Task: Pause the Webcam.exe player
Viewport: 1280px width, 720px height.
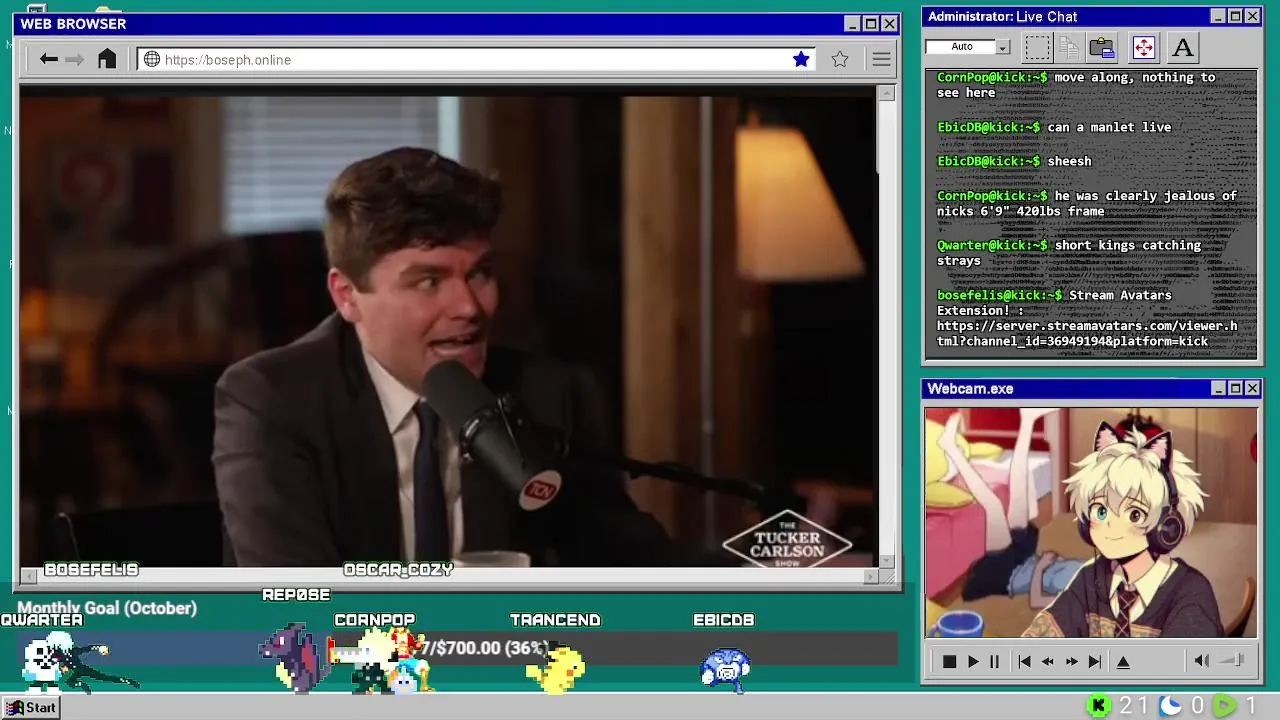Action: [994, 661]
